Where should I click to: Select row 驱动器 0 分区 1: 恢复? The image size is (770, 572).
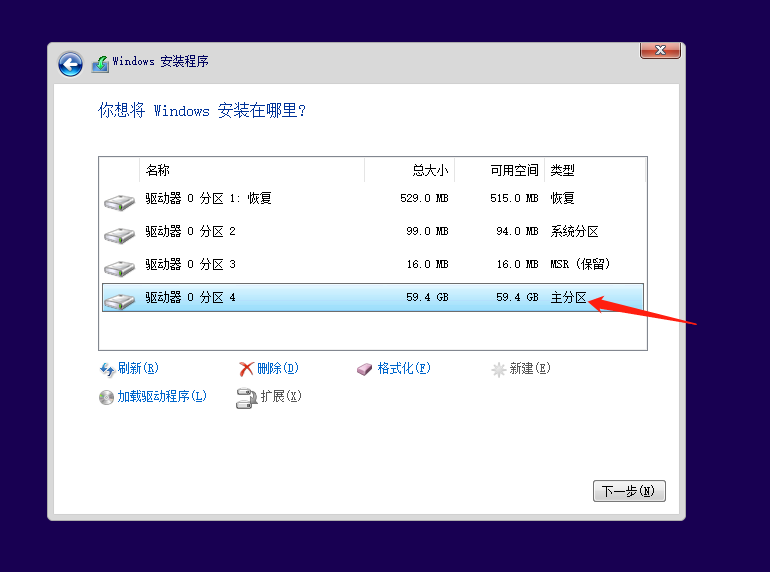pos(373,198)
